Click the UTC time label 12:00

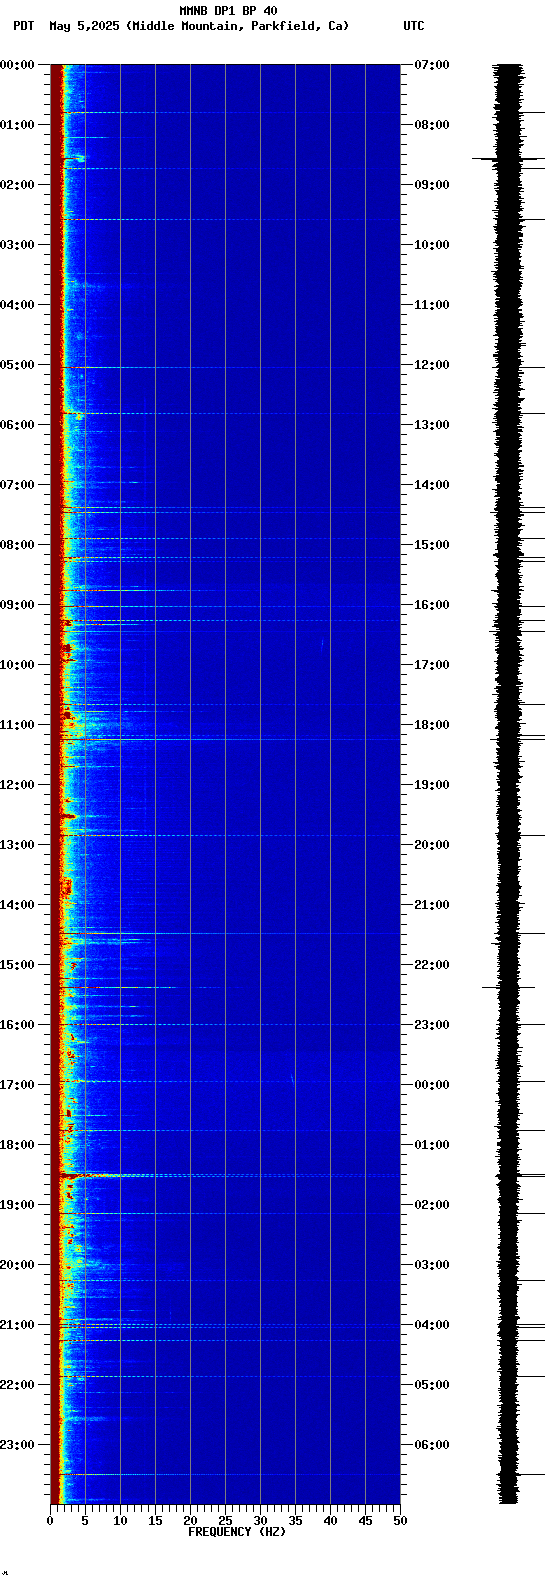[x=432, y=365]
